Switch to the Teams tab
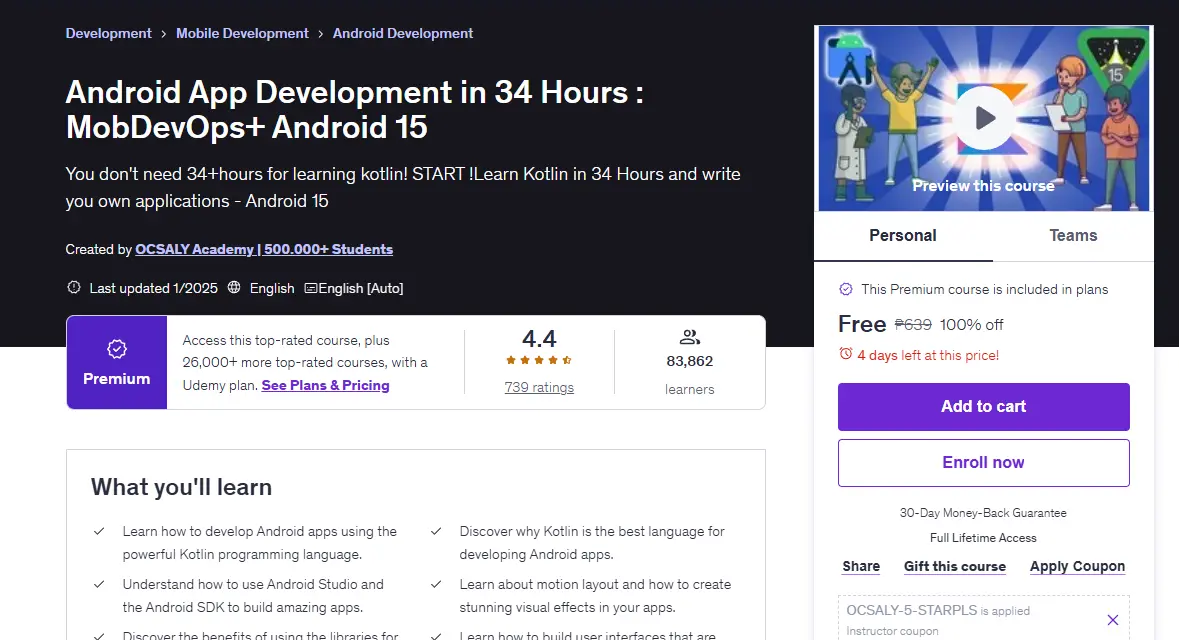 (1073, 235)
